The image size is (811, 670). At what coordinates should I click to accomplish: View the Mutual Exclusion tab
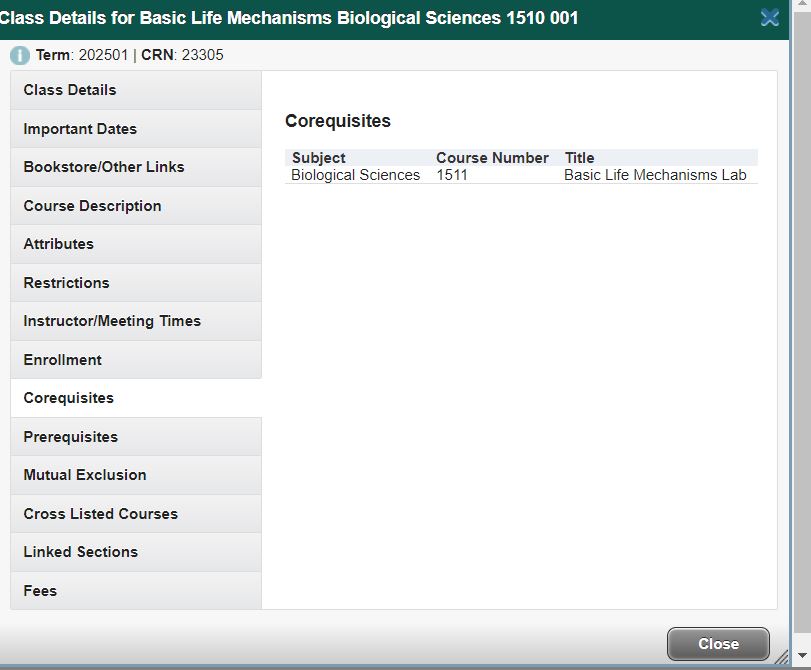(136, 475)
